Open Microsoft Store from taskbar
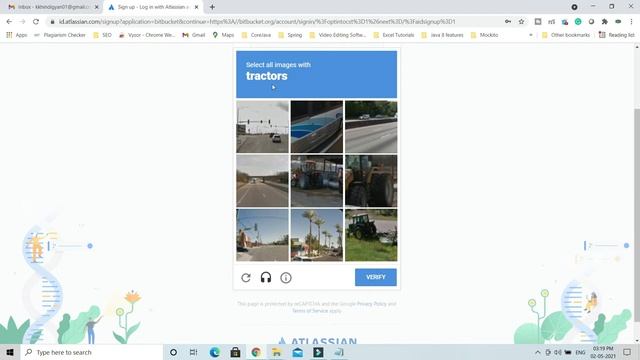Viewport: 640px width, 360px height. coord(236,352)
